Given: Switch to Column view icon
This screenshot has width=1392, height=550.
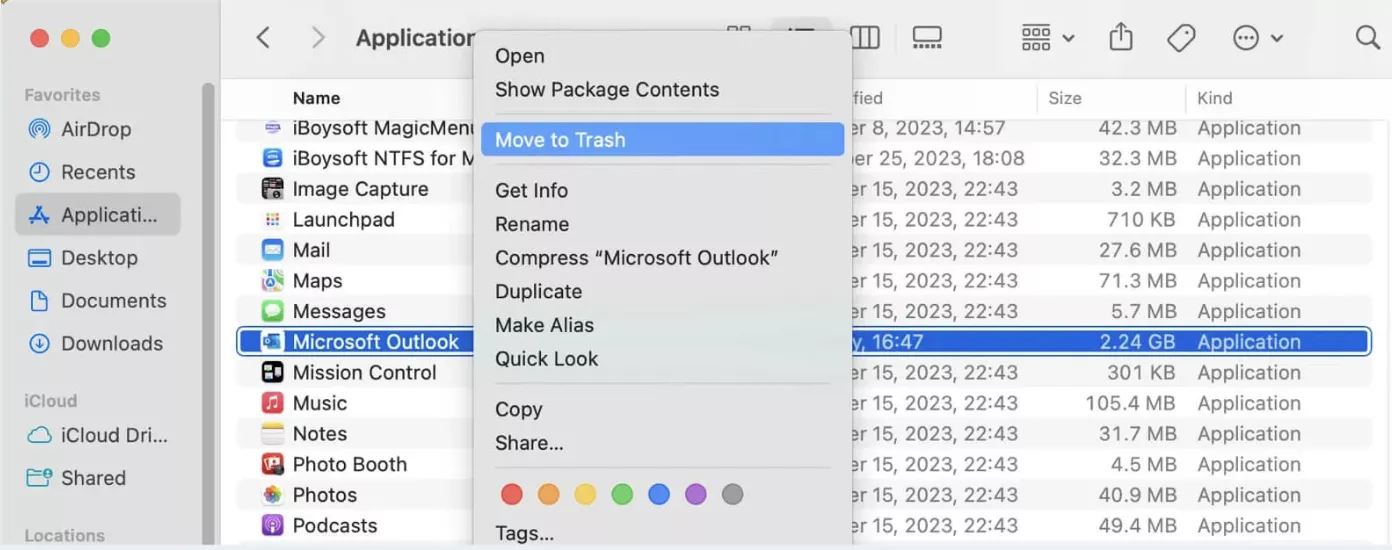Looking at the screenshot, I should point(865,38).
